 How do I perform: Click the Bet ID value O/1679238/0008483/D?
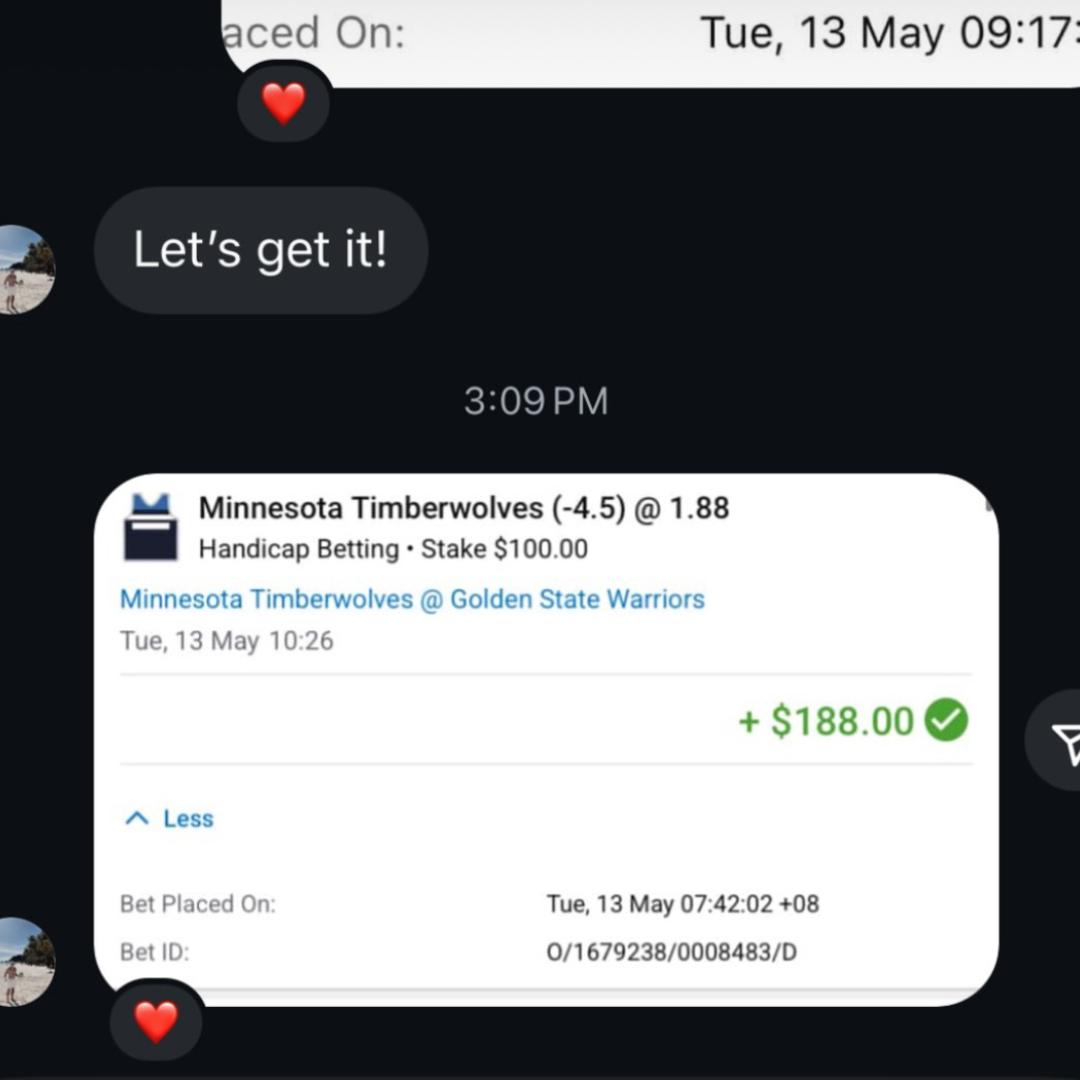[672, 952]
